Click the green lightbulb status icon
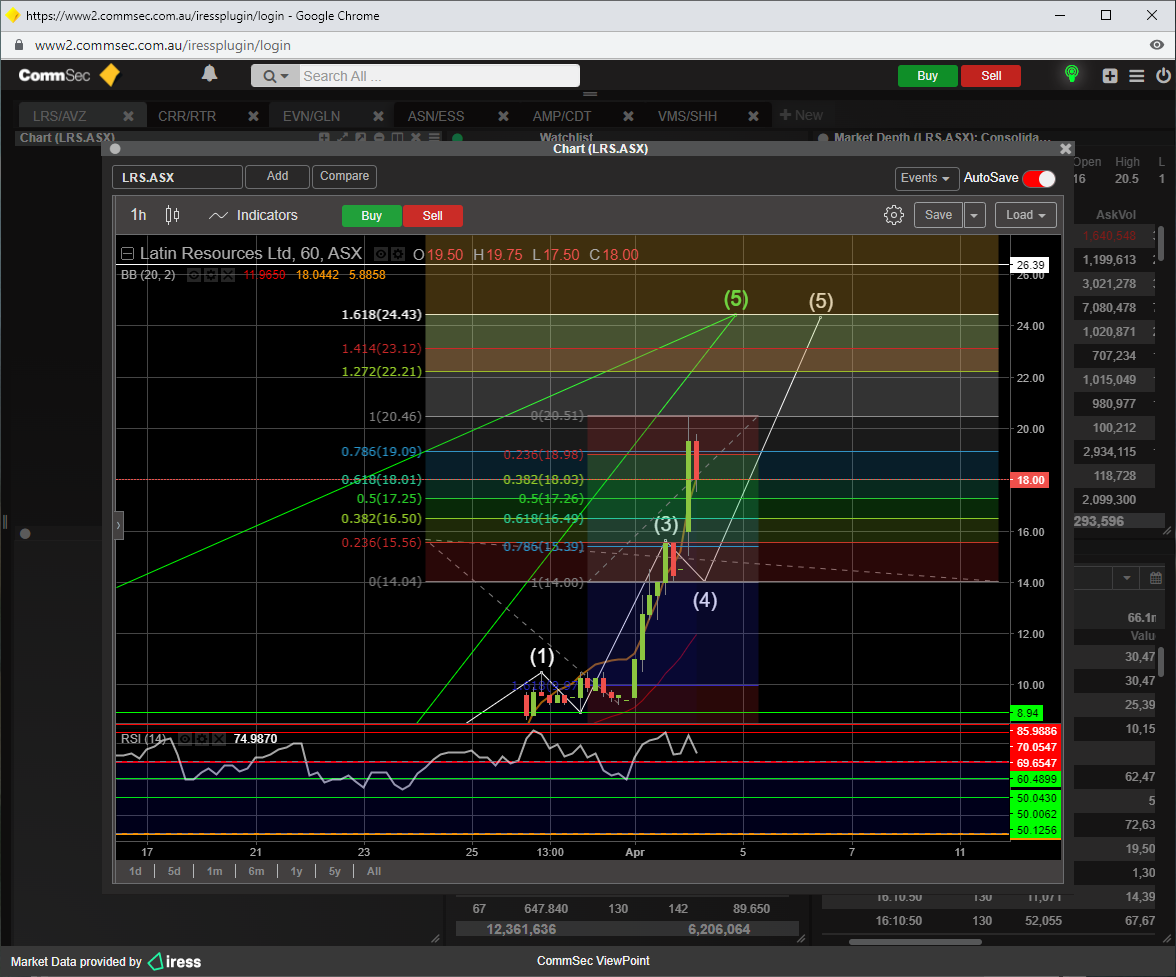Image resolution: width=1176 pixels, height=977 pixels. 1071,75
